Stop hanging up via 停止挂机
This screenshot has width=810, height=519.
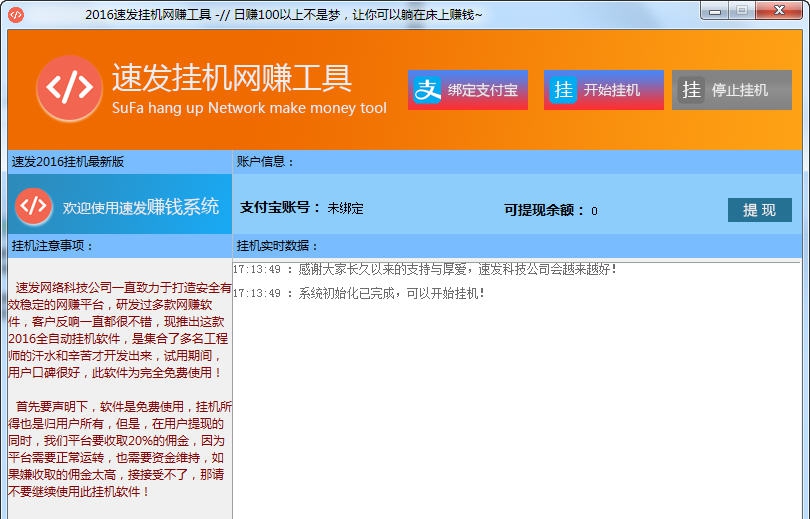tap(731, 90)
